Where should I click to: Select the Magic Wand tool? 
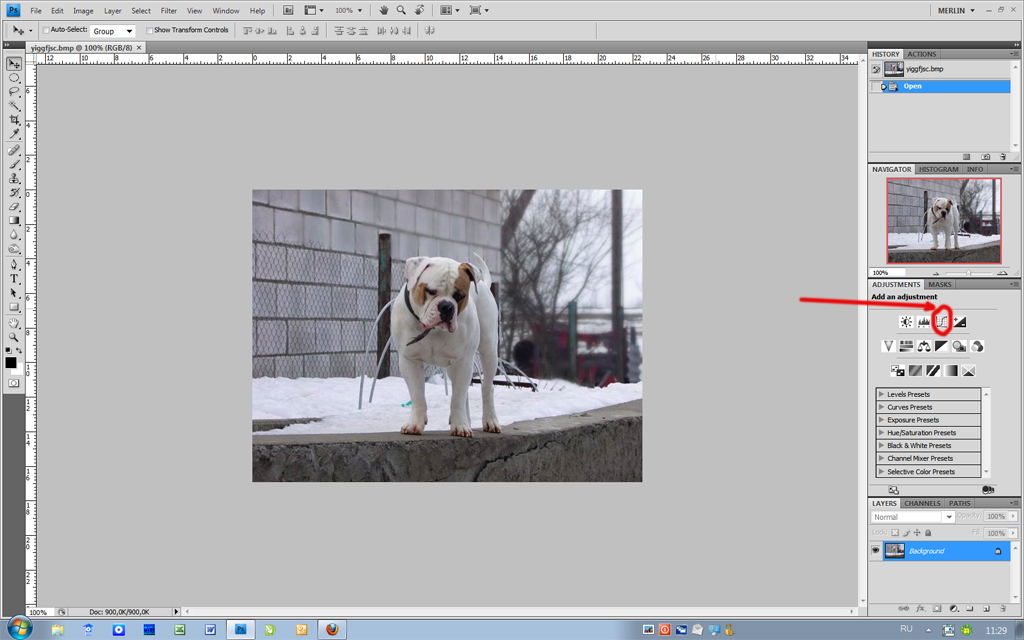14,106
